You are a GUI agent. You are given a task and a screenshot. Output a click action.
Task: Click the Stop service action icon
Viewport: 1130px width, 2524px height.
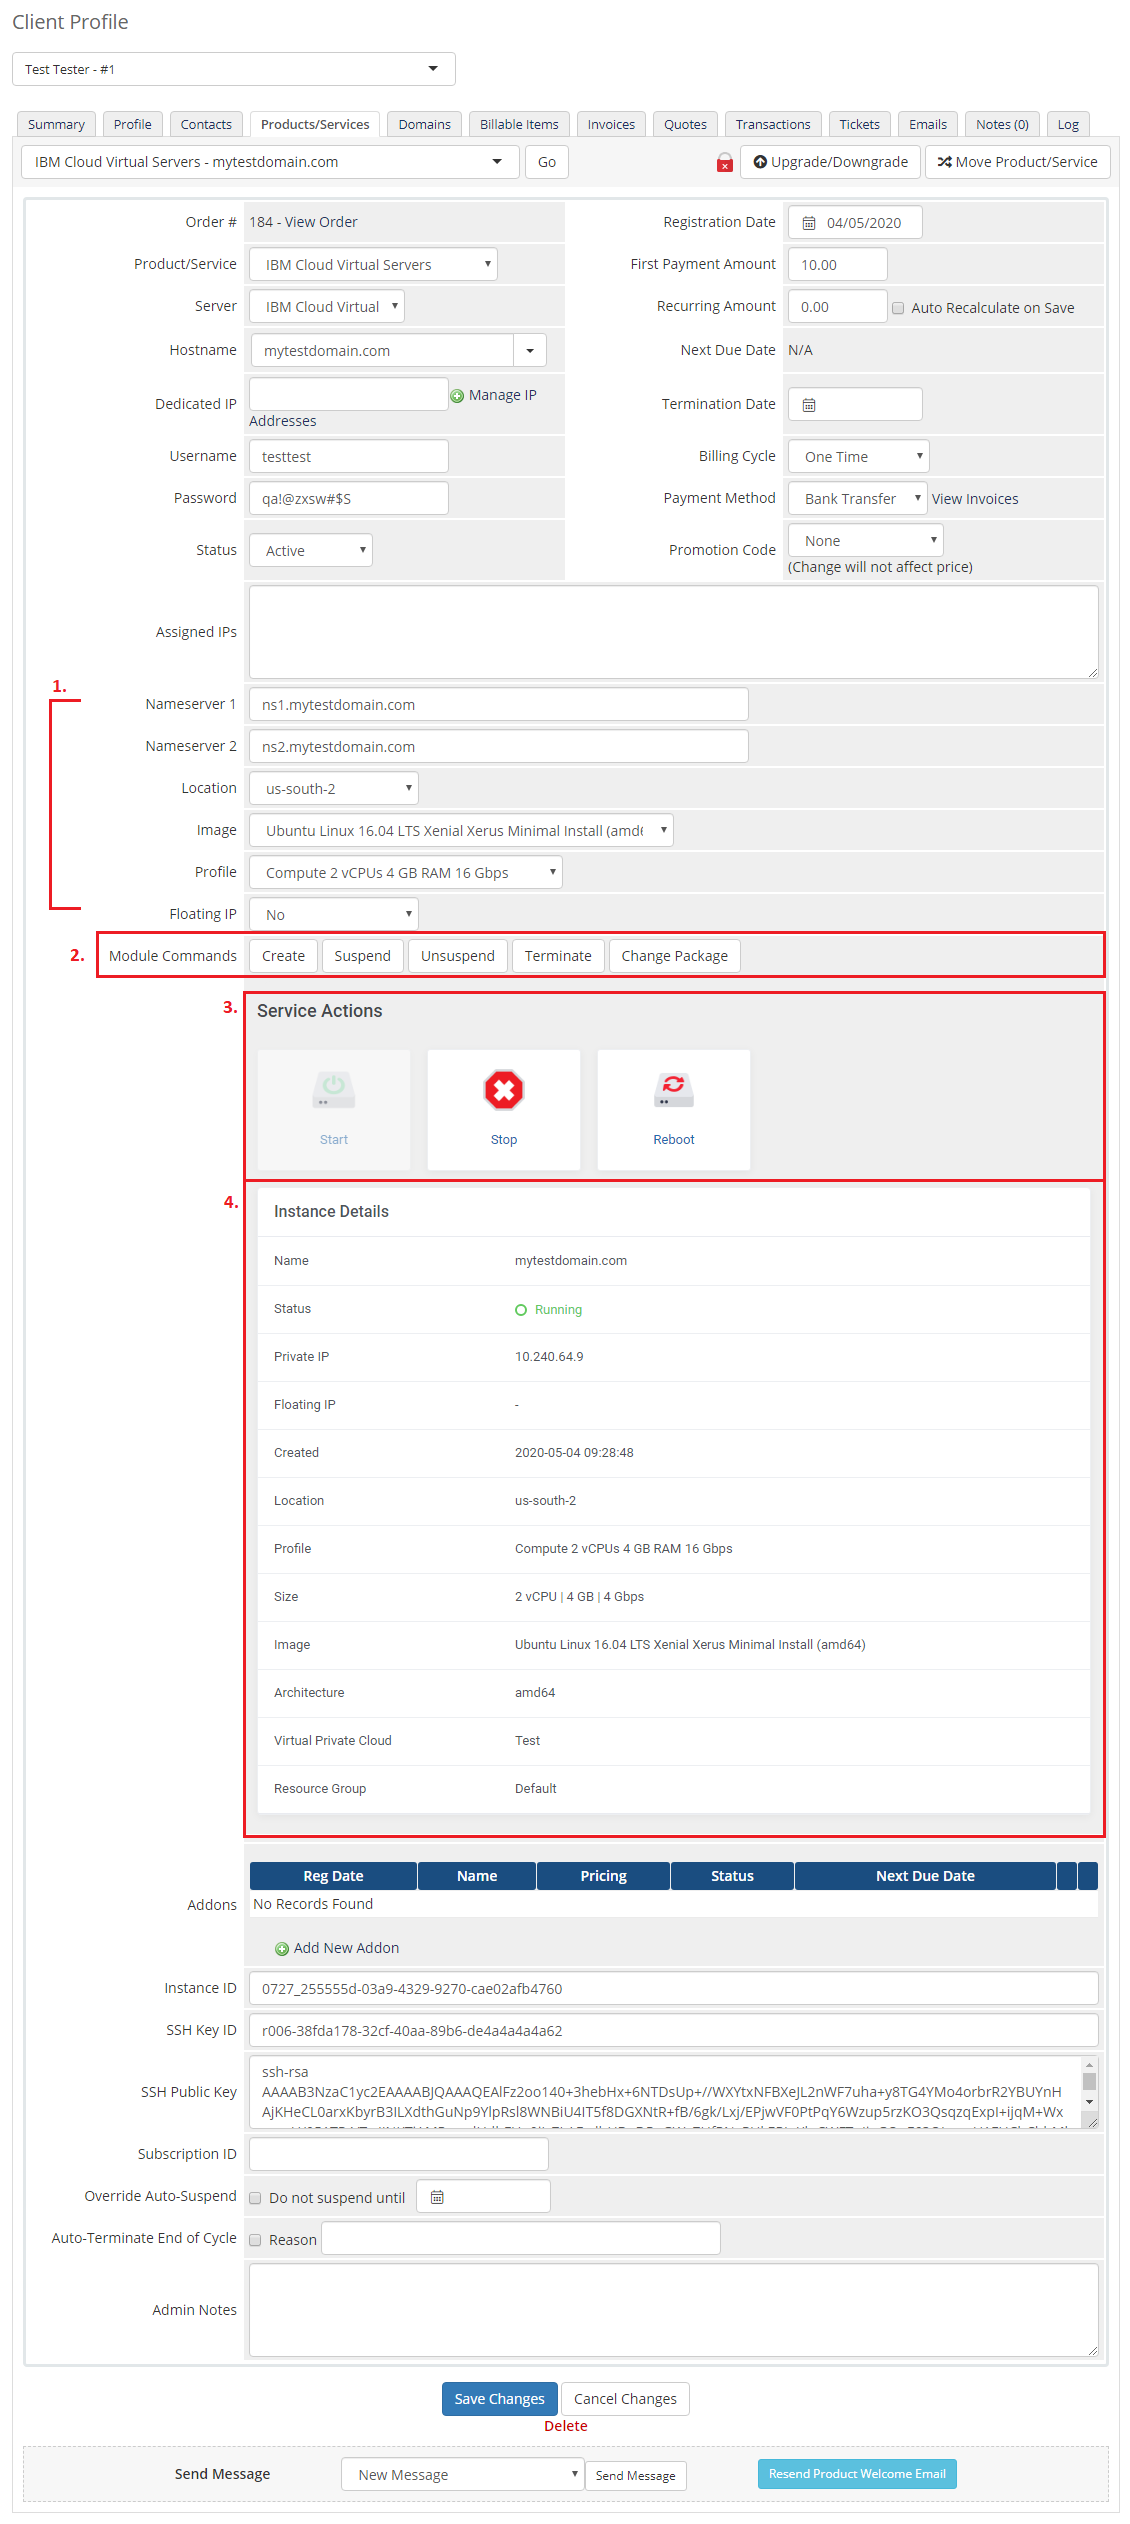click(504, 1090)
